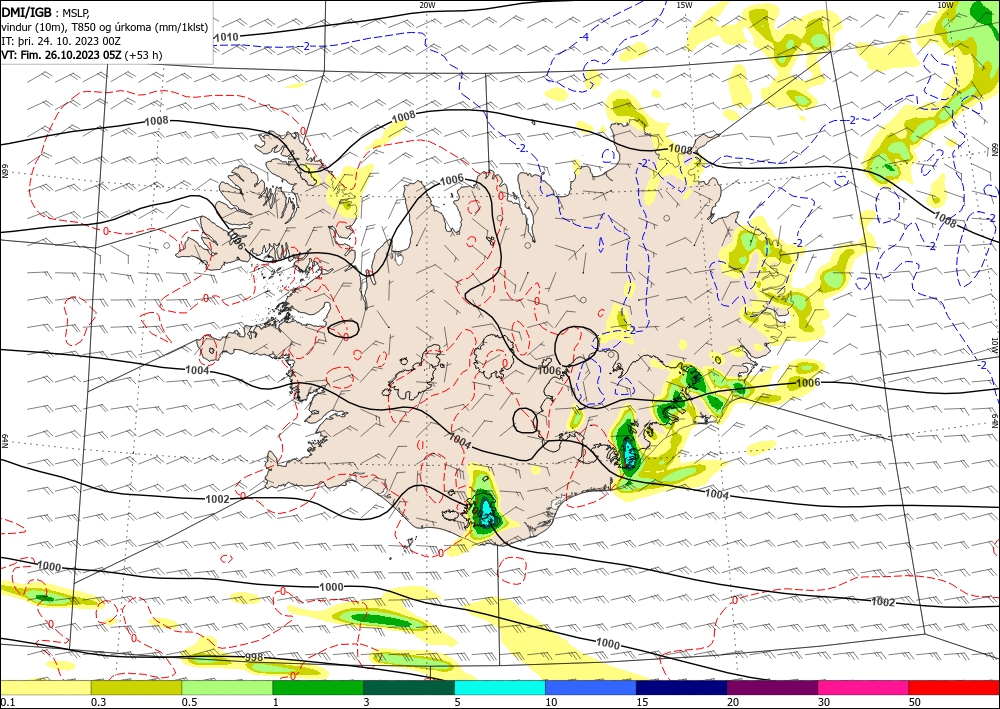Pick the blue 10–15 legend swatch
Image resolution: width=1000 pixels, height=709 pixels.
click(x=591, y=687)
